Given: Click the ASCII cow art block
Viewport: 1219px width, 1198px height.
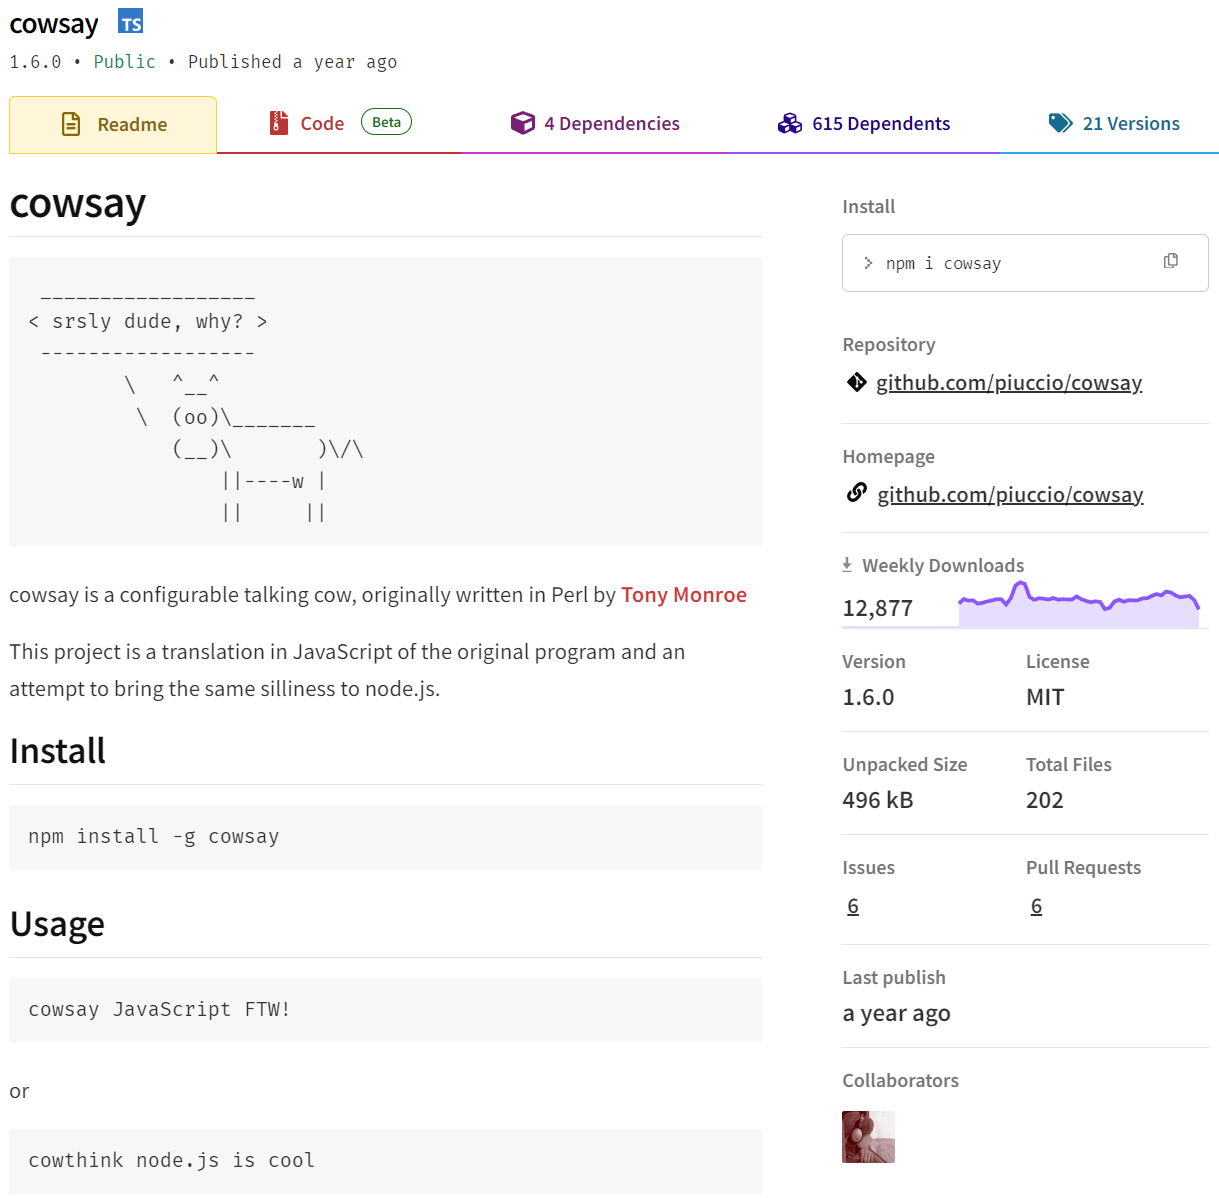Looking at the screenshot, I should [385, 401].
